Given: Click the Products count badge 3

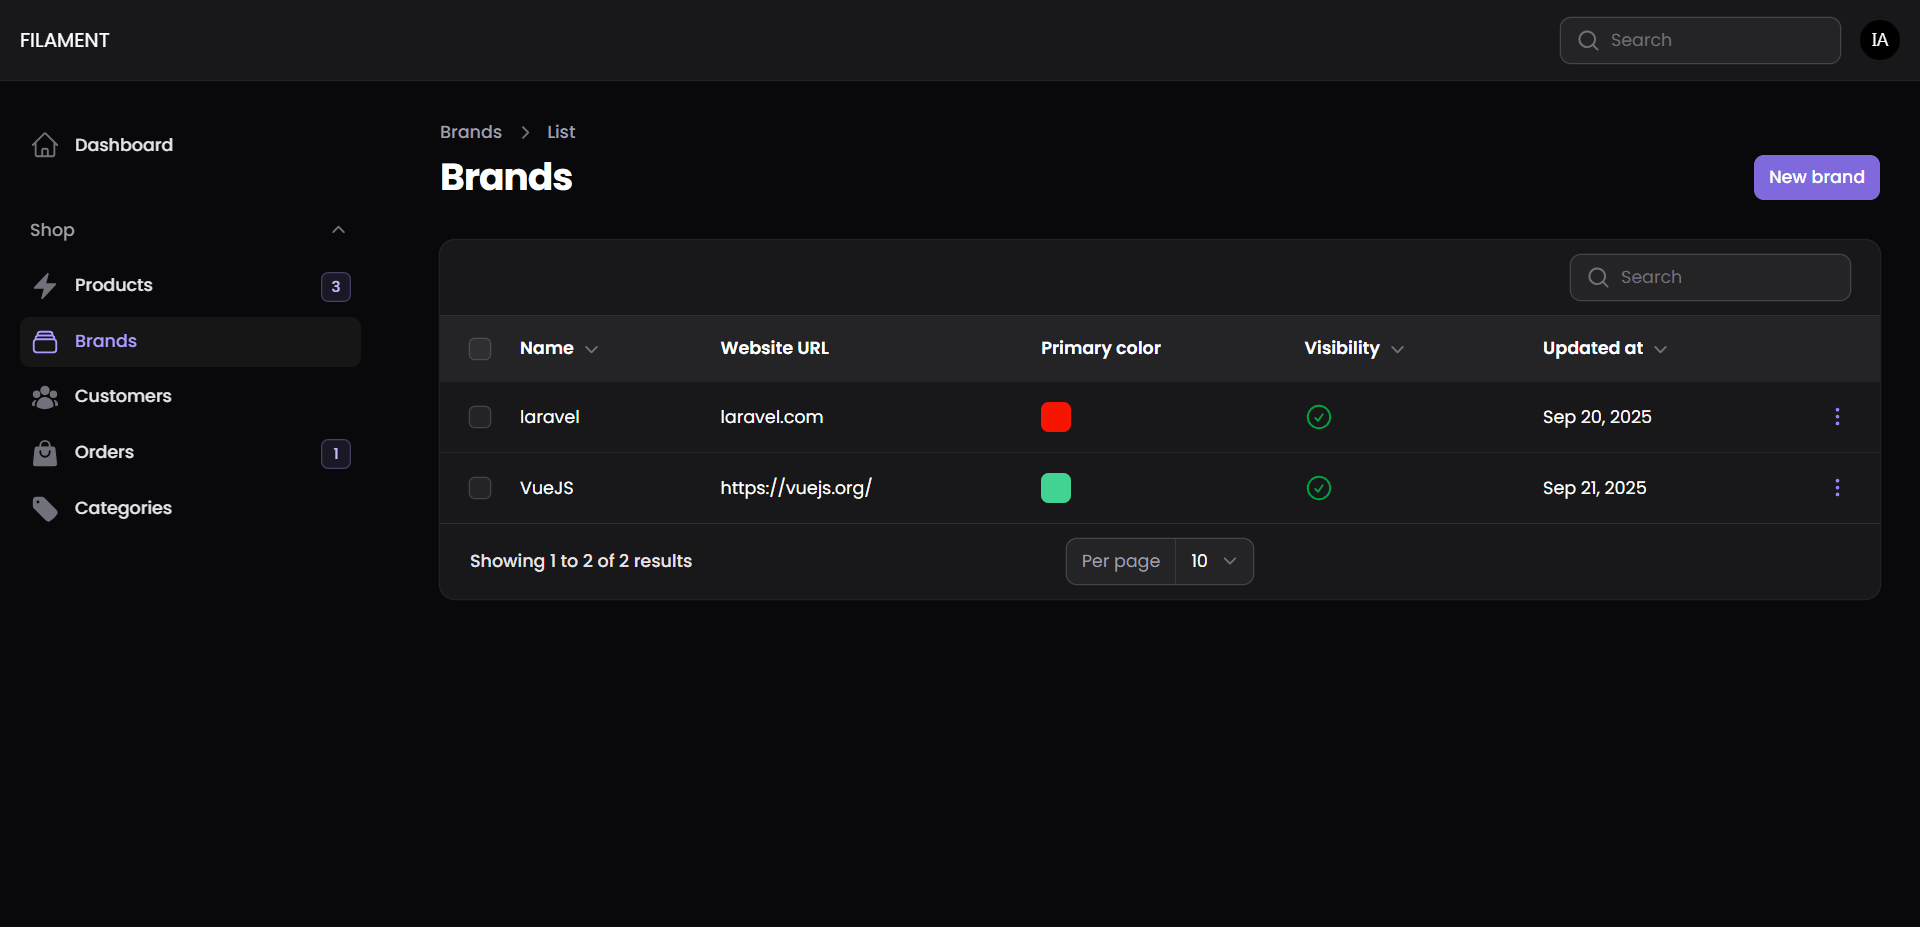Looking at the screenshot, I should (x=336, y=287).
